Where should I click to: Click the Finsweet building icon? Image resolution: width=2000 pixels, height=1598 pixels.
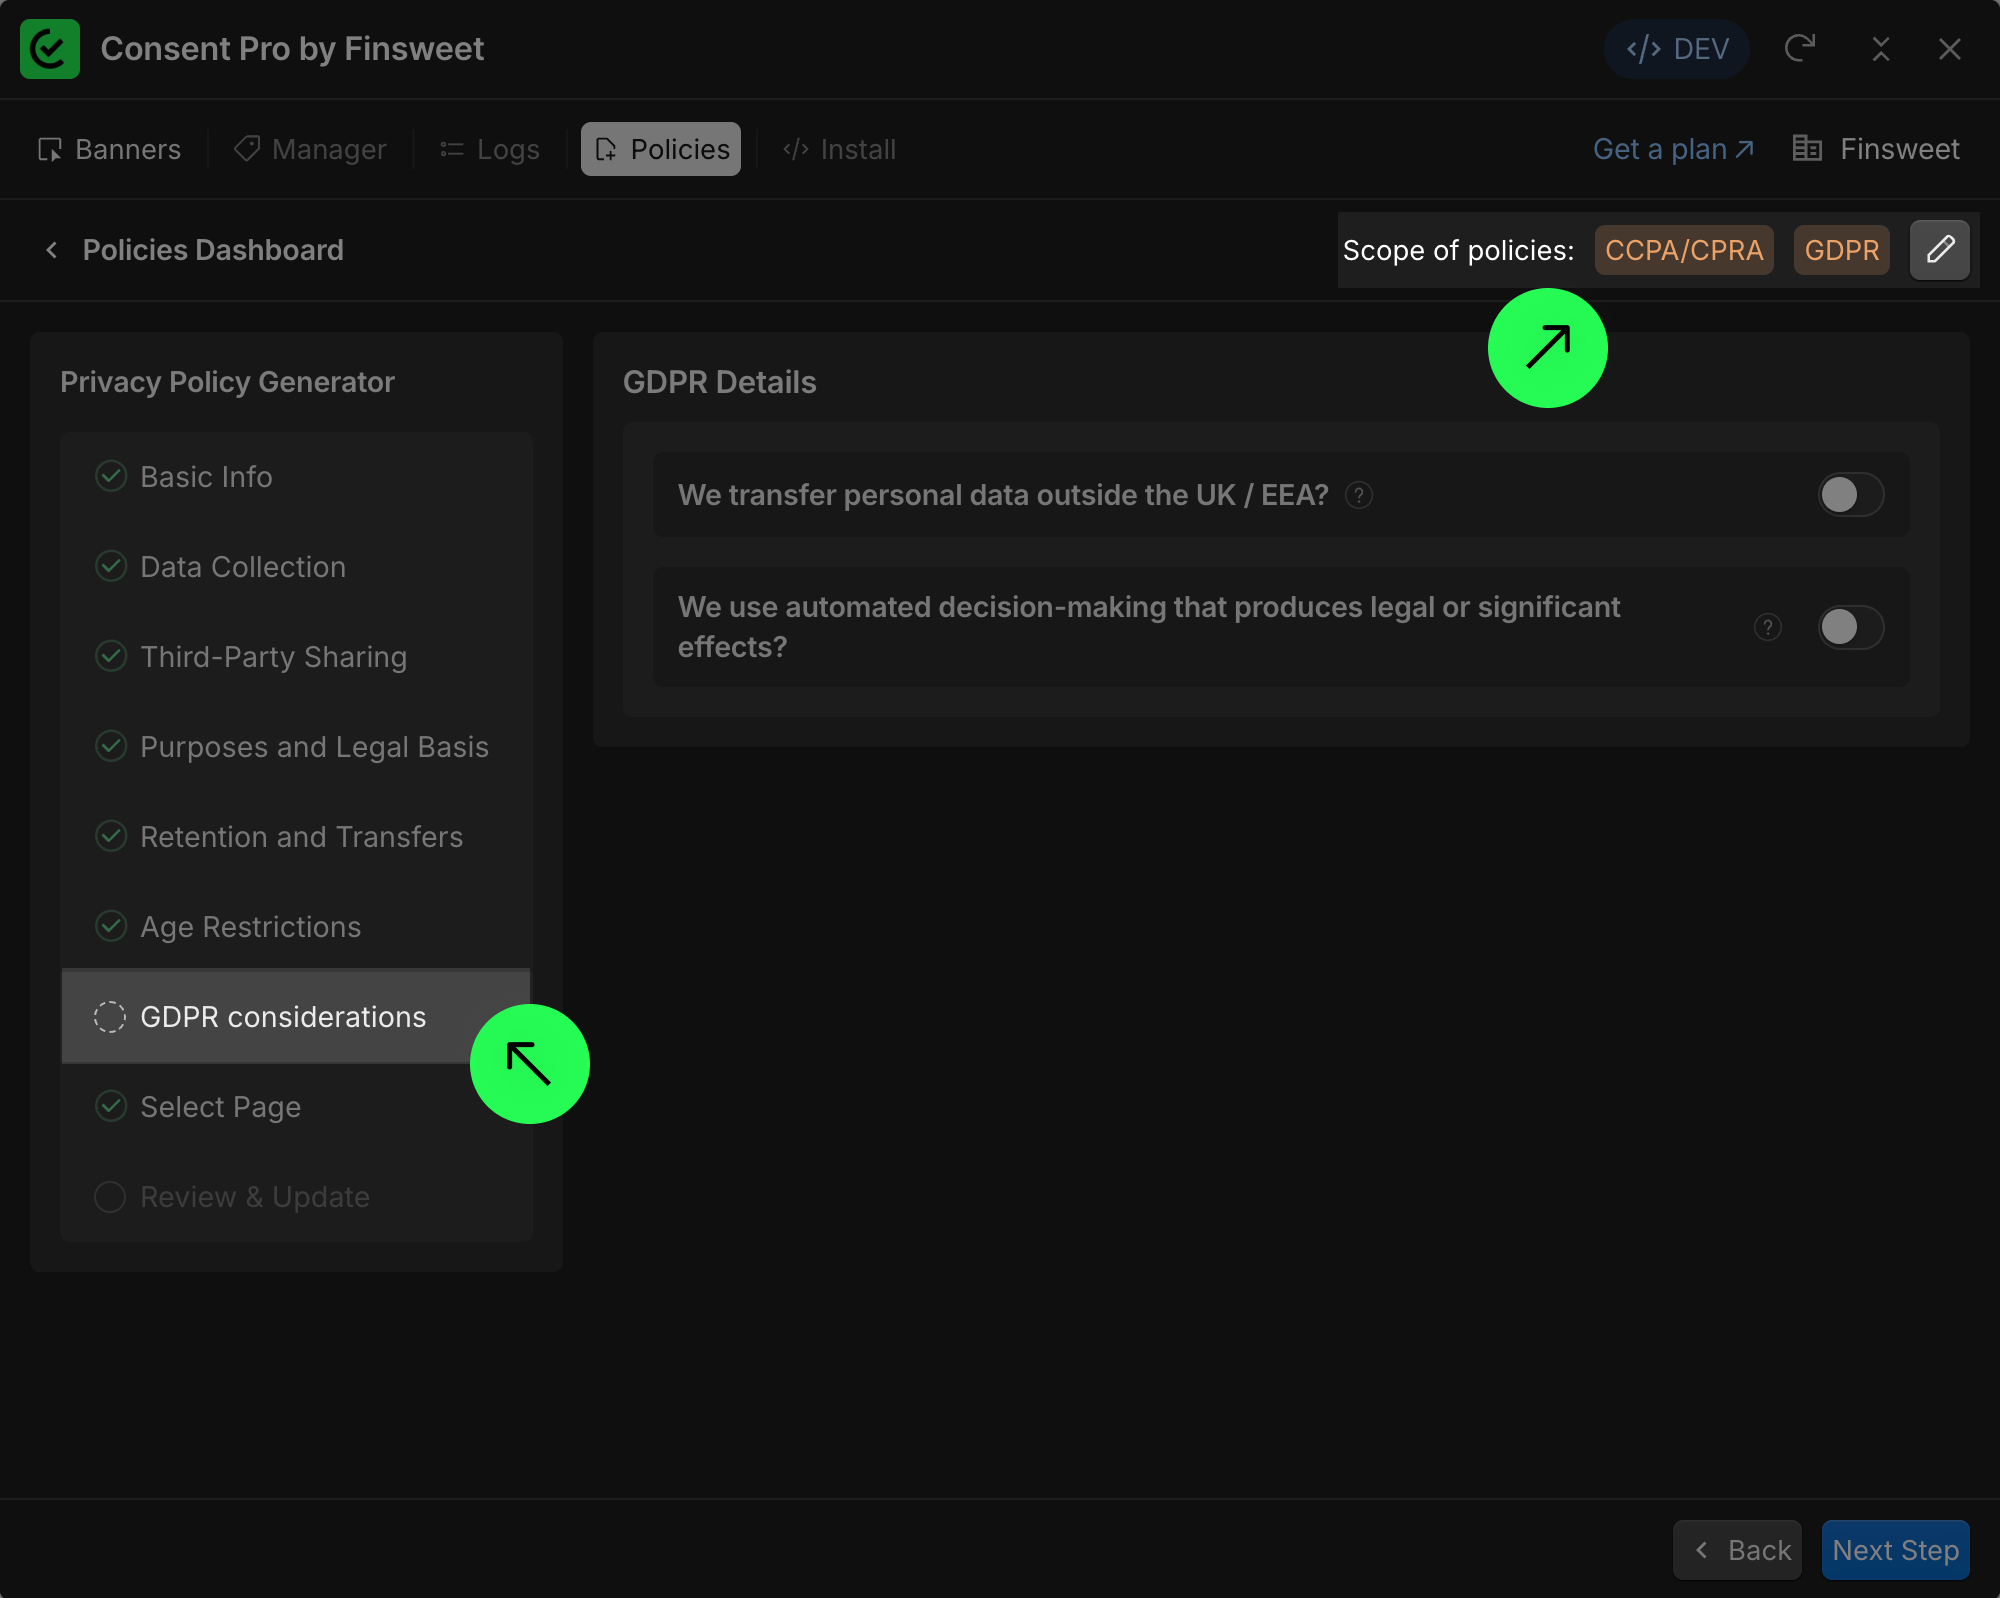point(1807,148)
